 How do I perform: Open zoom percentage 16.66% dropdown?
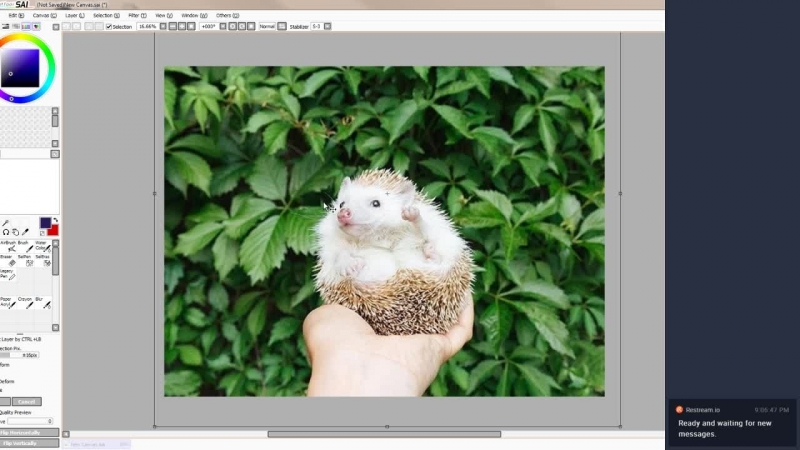tap(163, 26)
